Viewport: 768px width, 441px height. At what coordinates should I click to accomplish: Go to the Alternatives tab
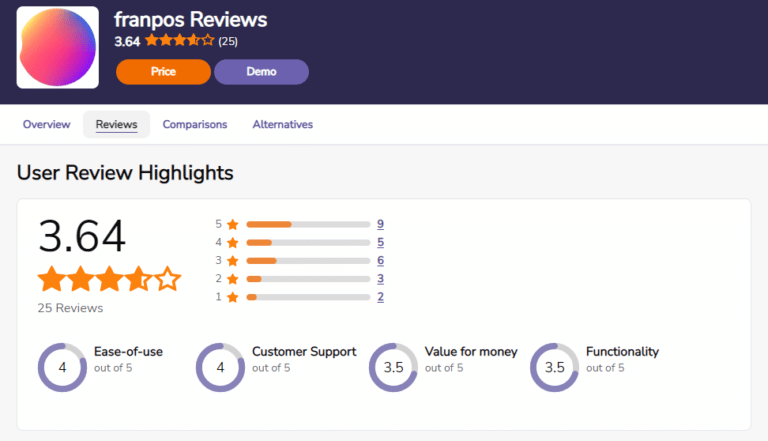pyautogui.click(x=283, y=124)
